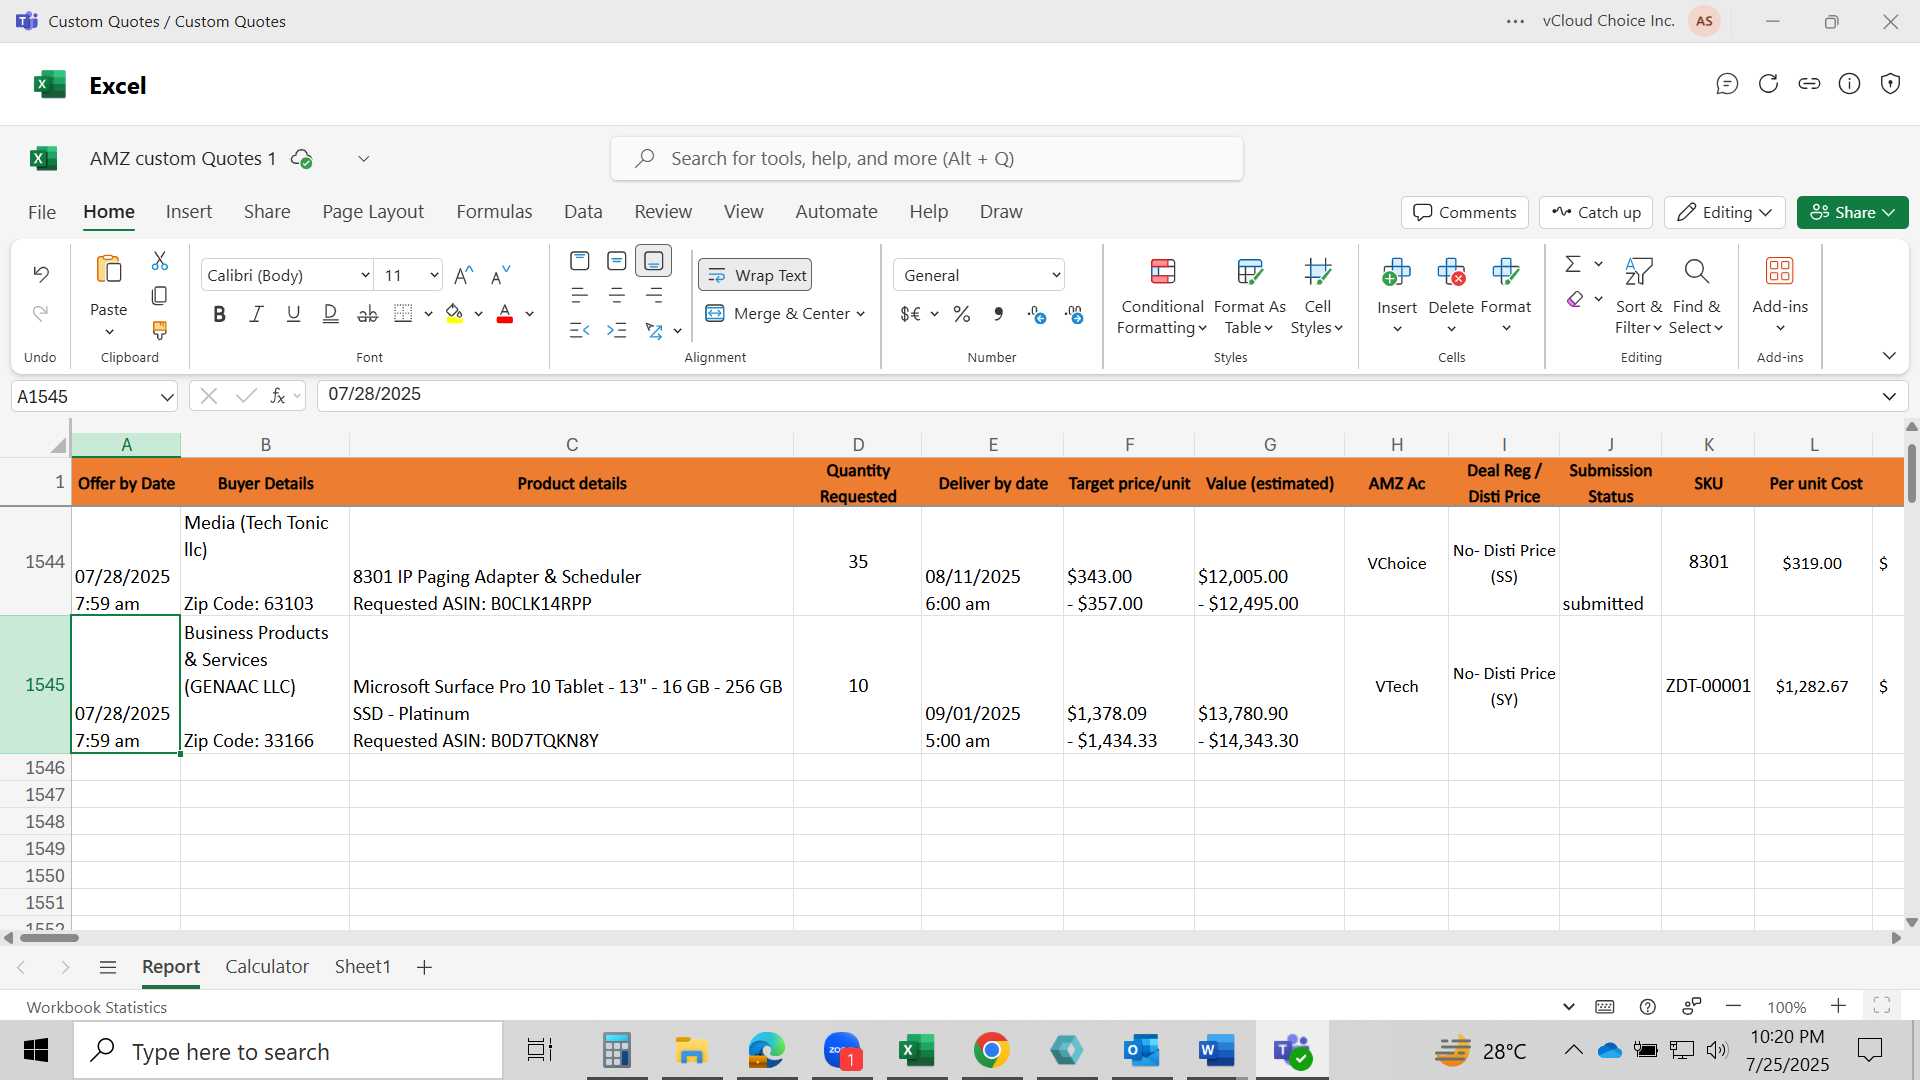Click the Cut scissors icon
The width and height of the screenshot is (1920, 1080).
(x=160, y=261)
